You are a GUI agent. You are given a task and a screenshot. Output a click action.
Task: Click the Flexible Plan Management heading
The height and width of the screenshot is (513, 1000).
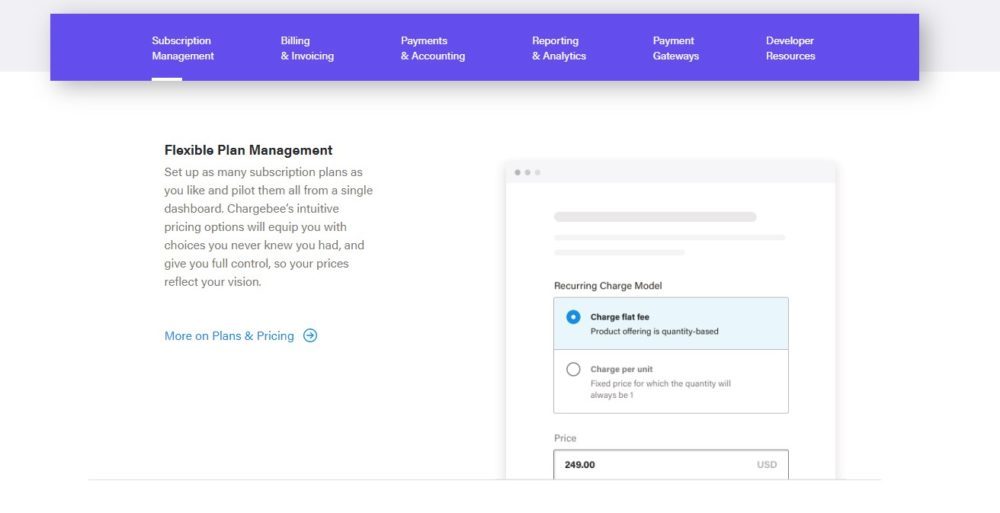[248, 150]
